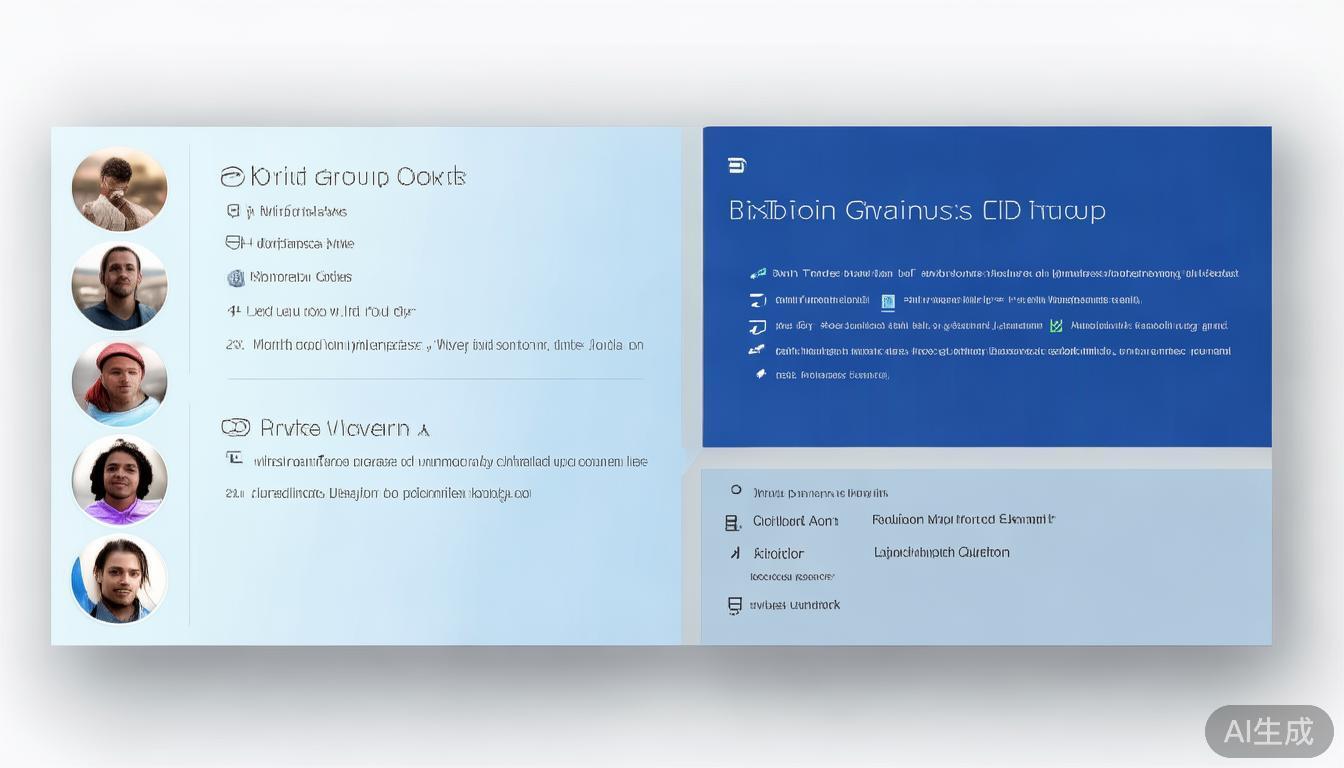Select the avatar with the purple shirt
This screenshot has height=768, width=1344.
coord(119,480)
